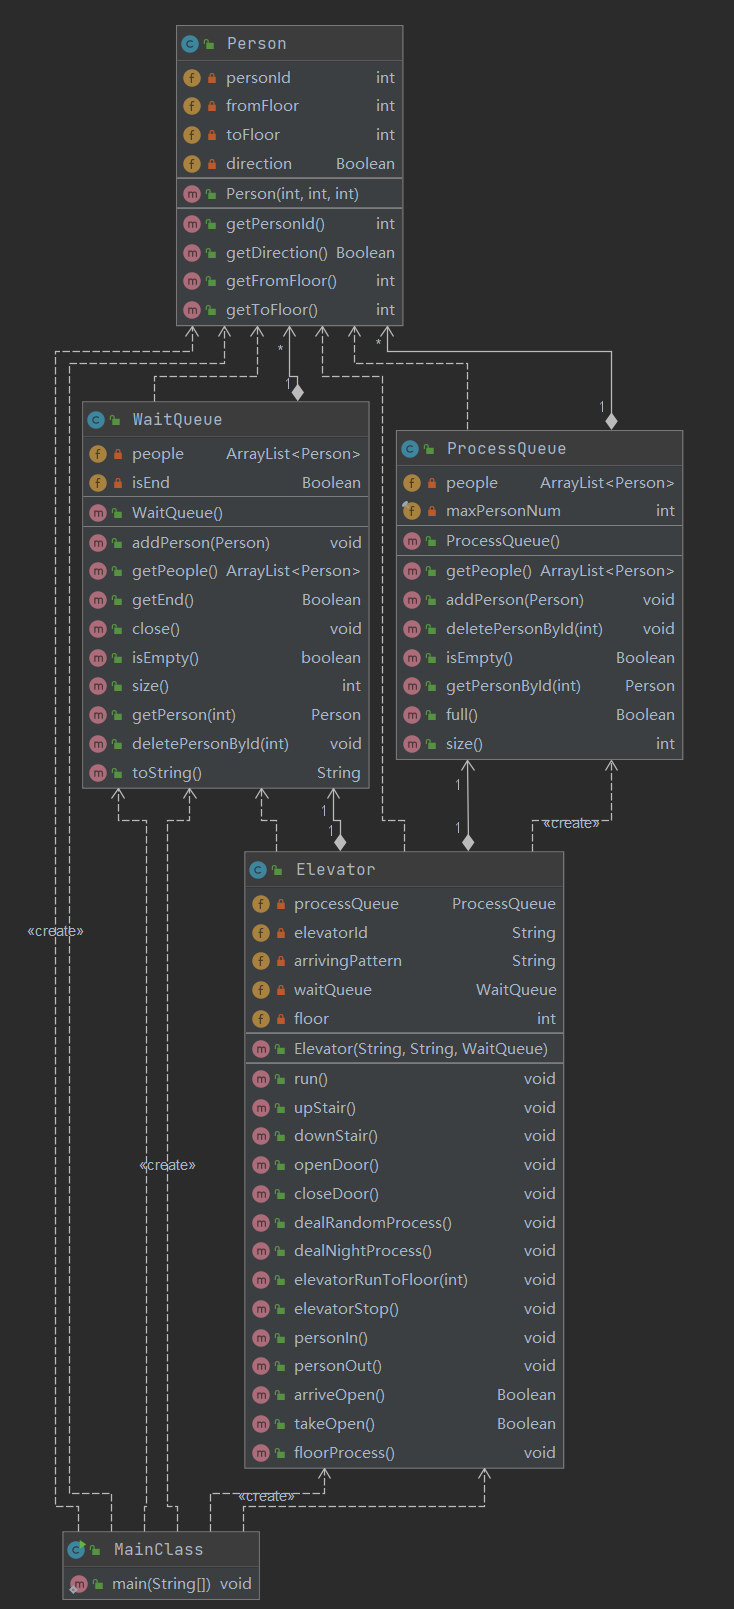Click the private lock icon beside direction
This screenshot has height=1609, width=734.
click(212, 164)
